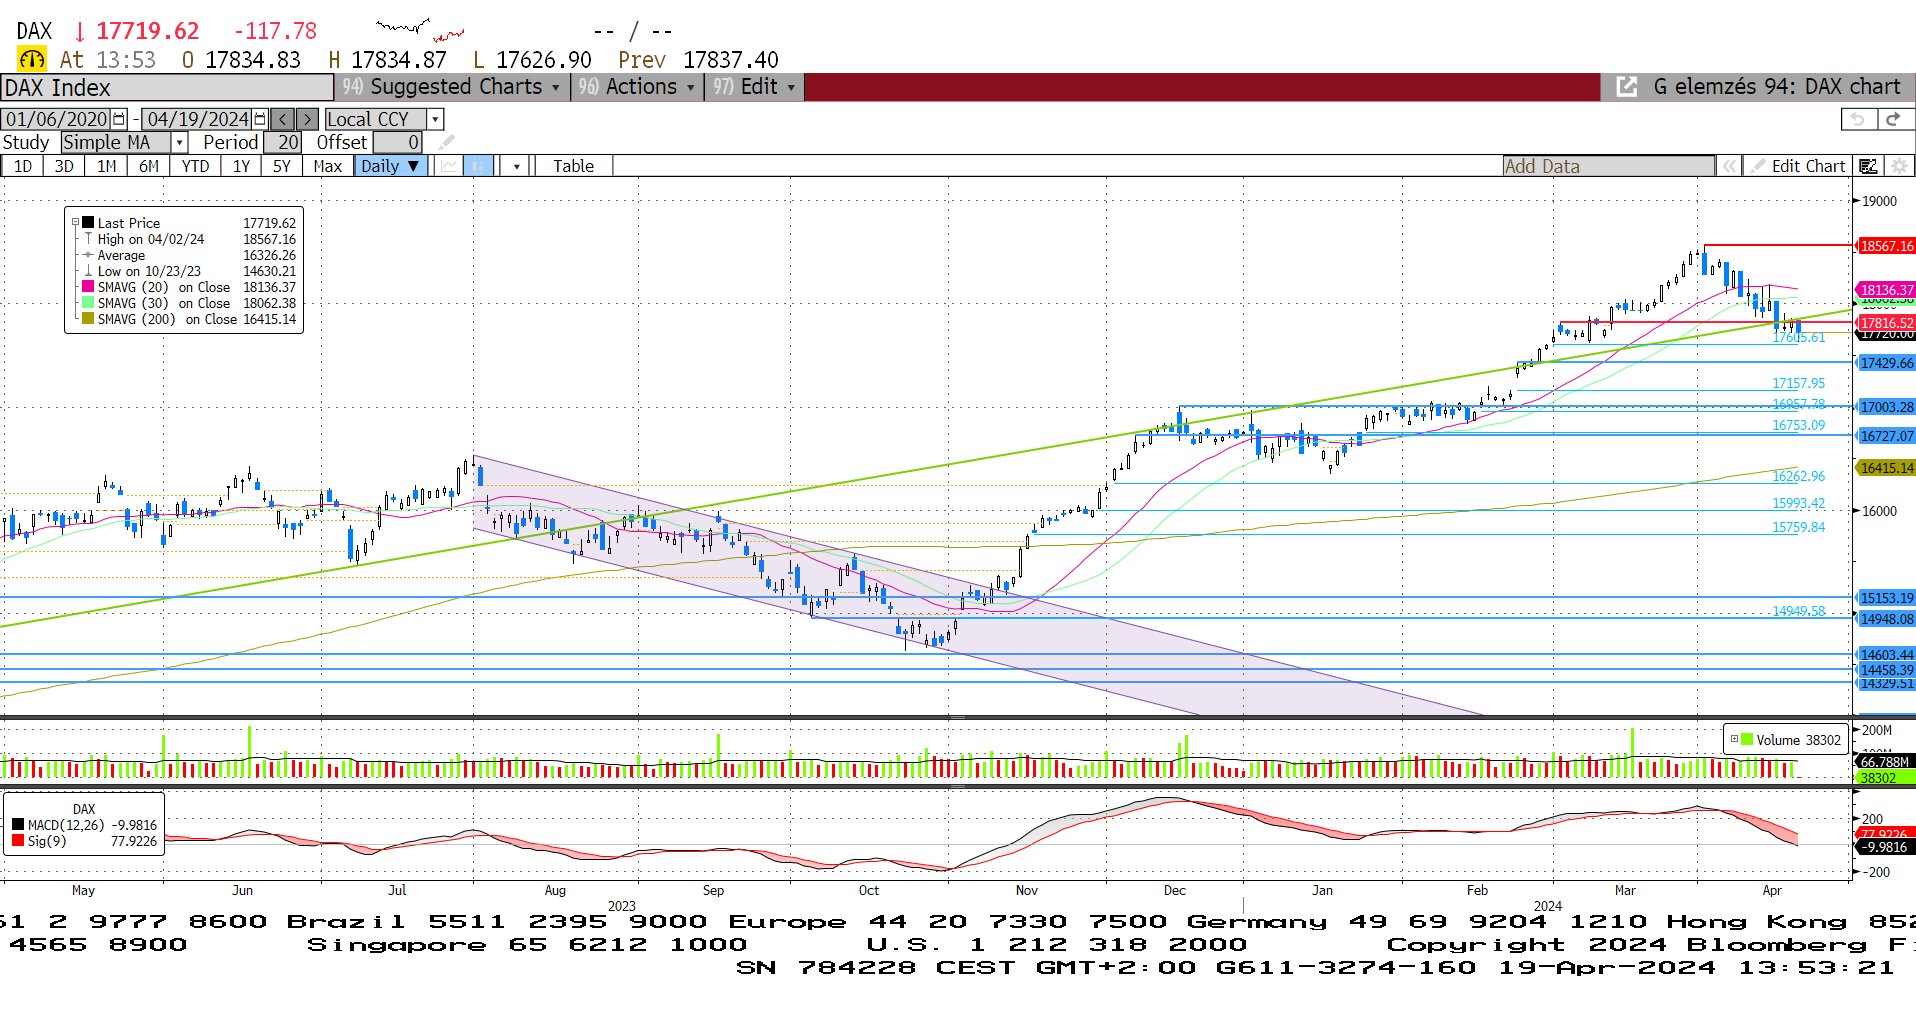
Task: Click the blue 17429.66 level label
Action: click(1886, 363)
